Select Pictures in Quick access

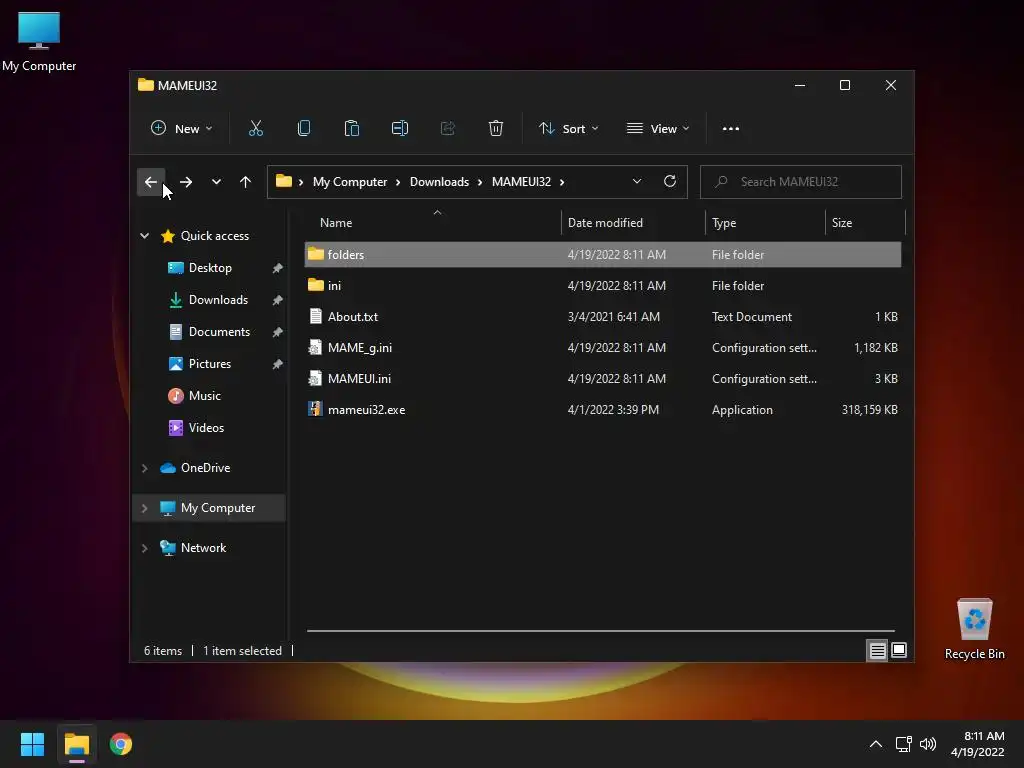point(210,364)
